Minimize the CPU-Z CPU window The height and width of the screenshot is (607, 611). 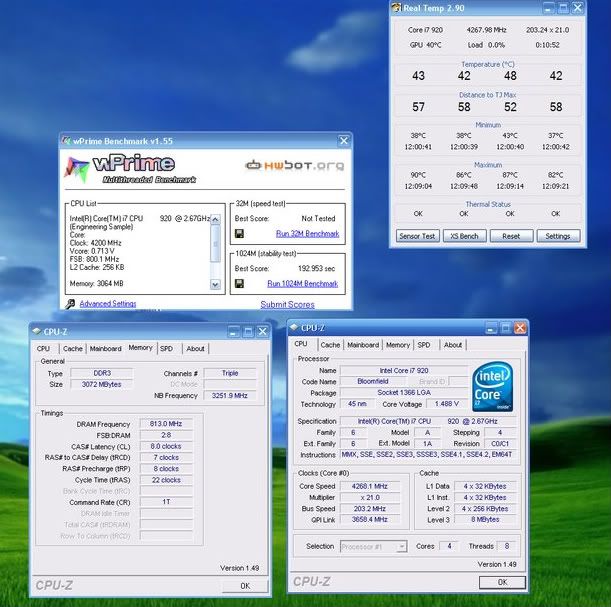click(x=491, y=328)
